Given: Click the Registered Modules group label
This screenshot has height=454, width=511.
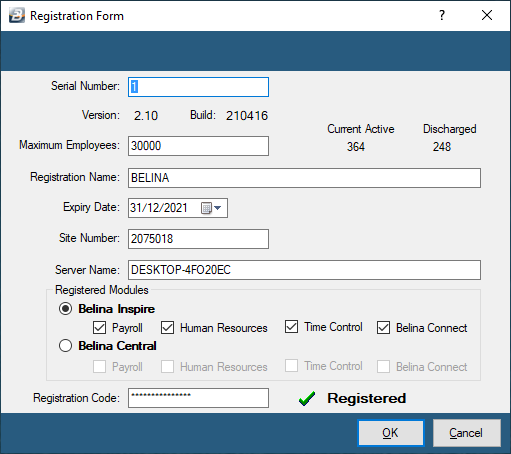Looking at the screenshot, I should pyautogui.click(x=102, y=290).
